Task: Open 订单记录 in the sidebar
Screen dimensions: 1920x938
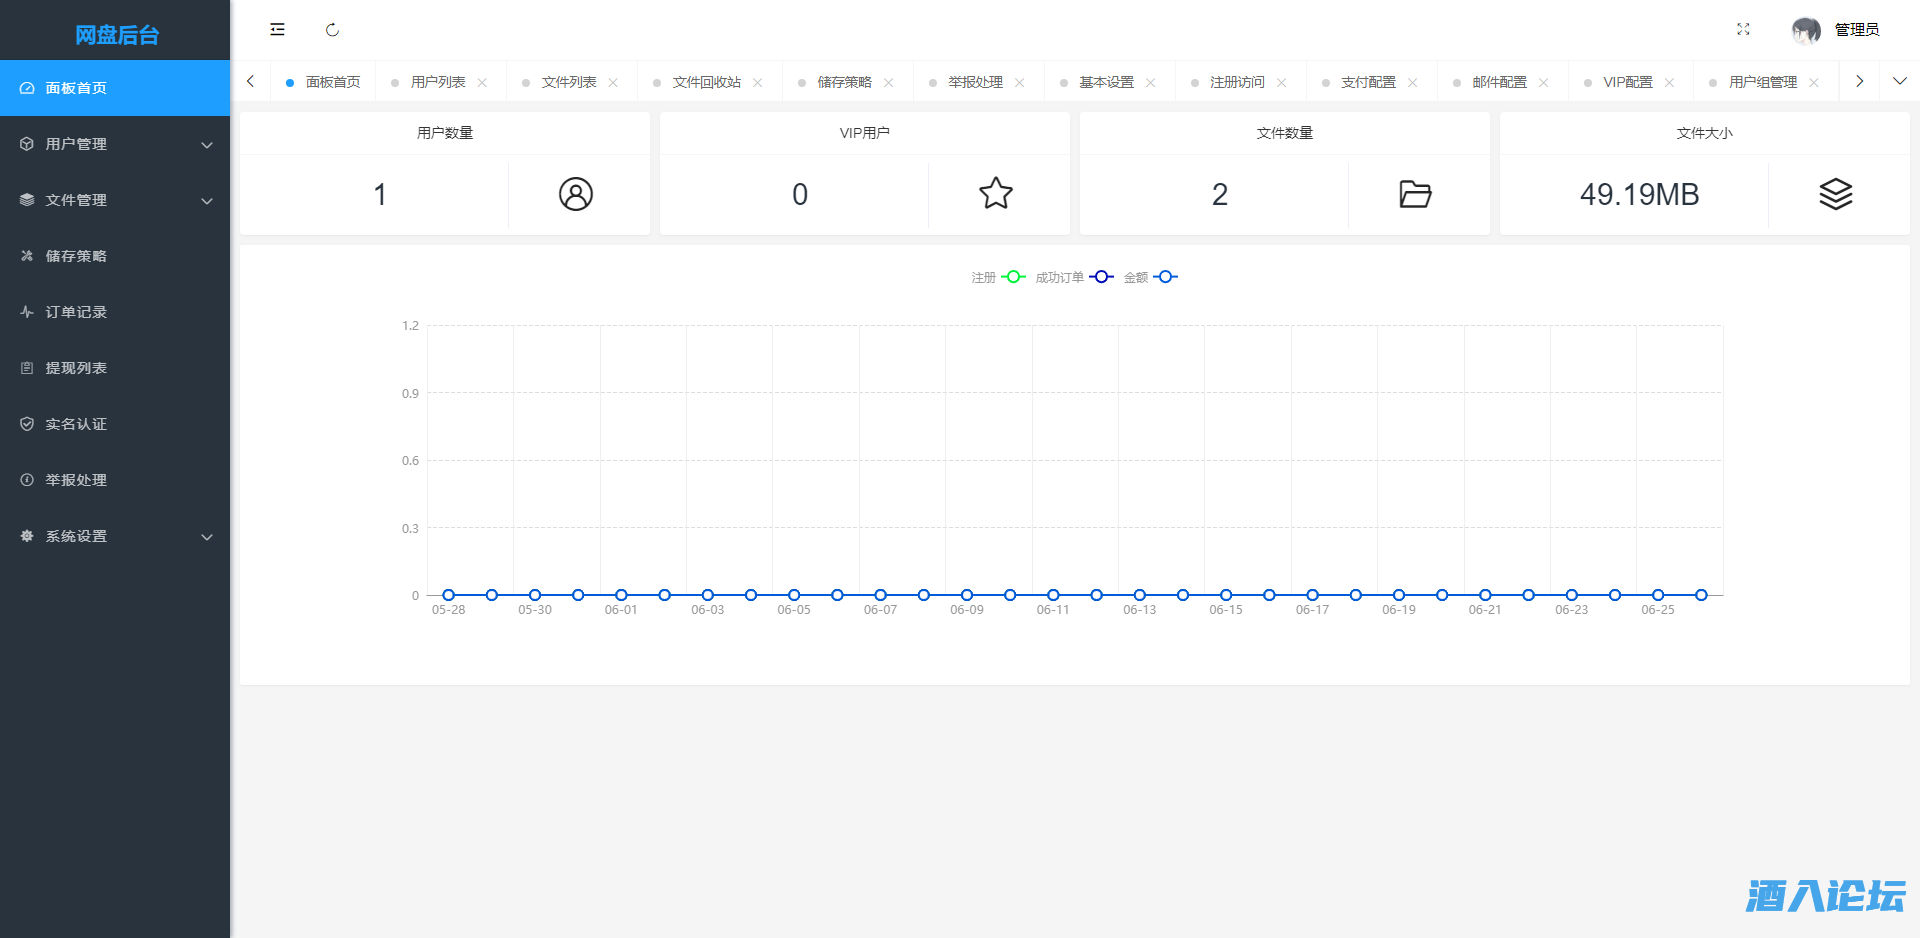Action: (x=76, y=312)
